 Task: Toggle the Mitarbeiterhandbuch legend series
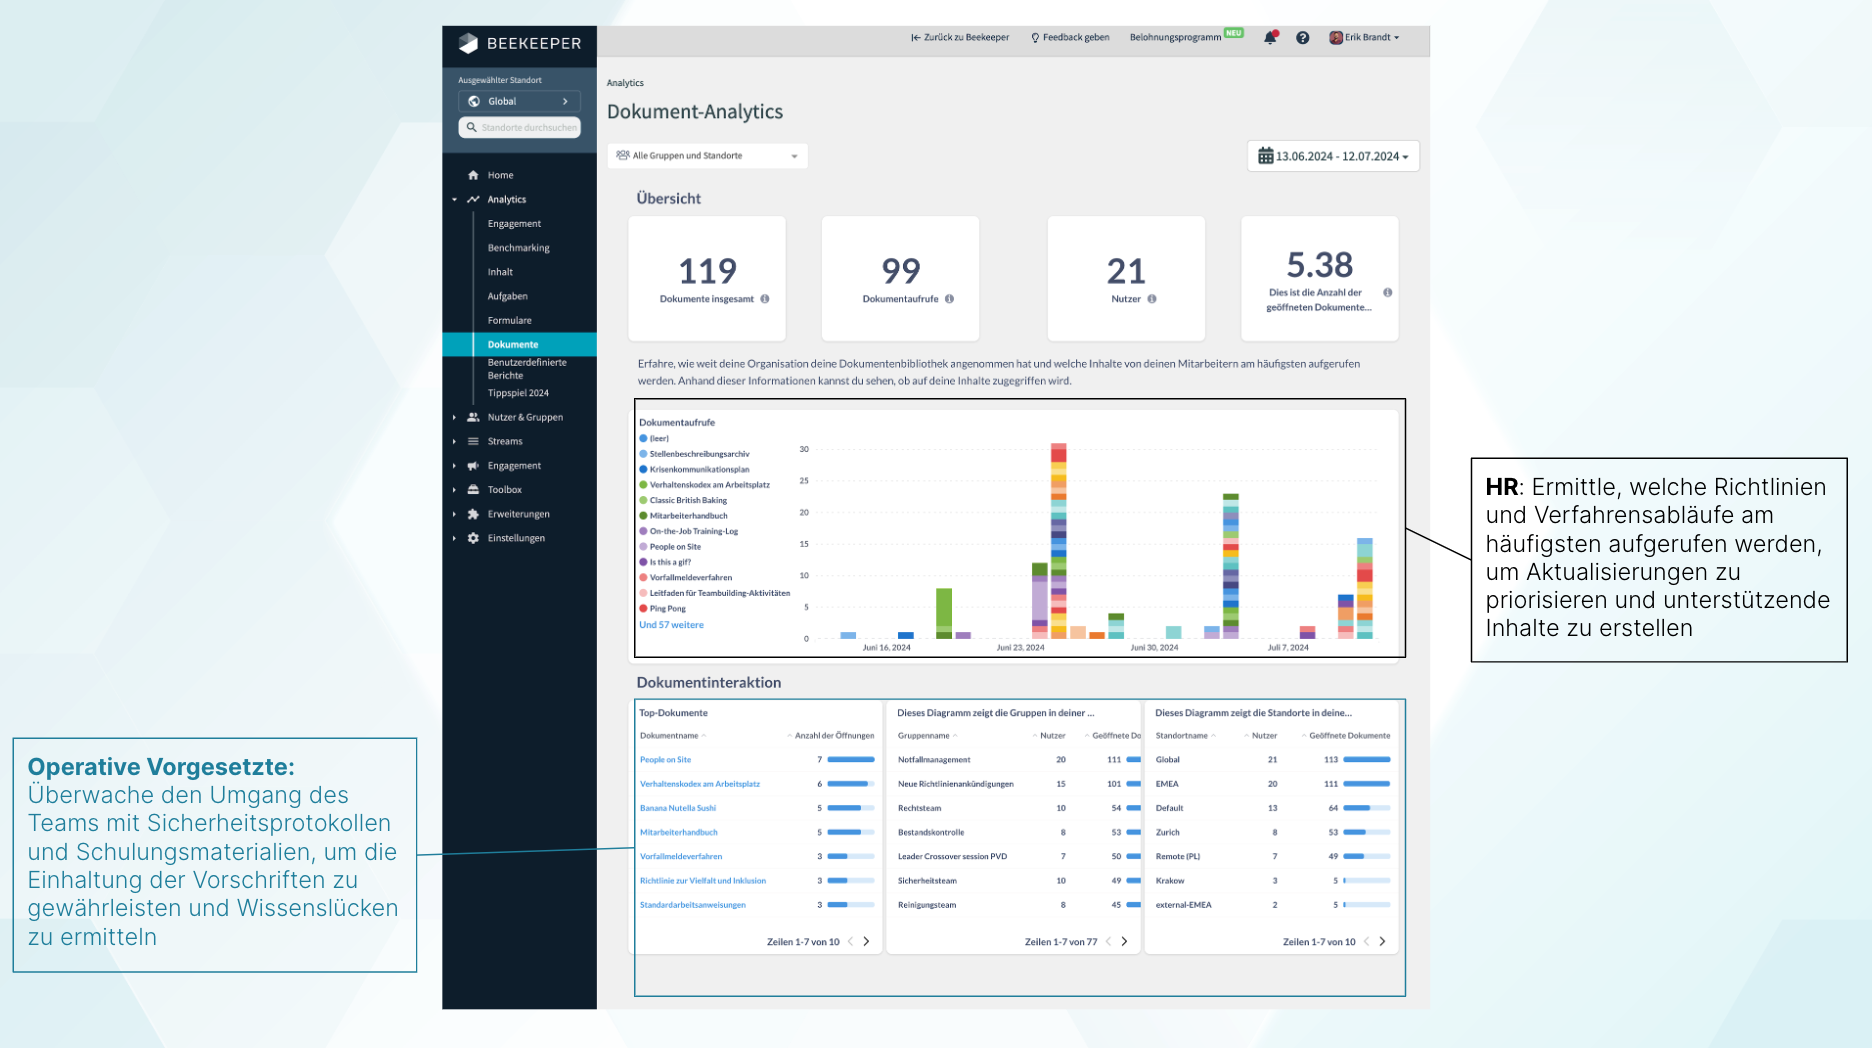click(x=688, y=516)
